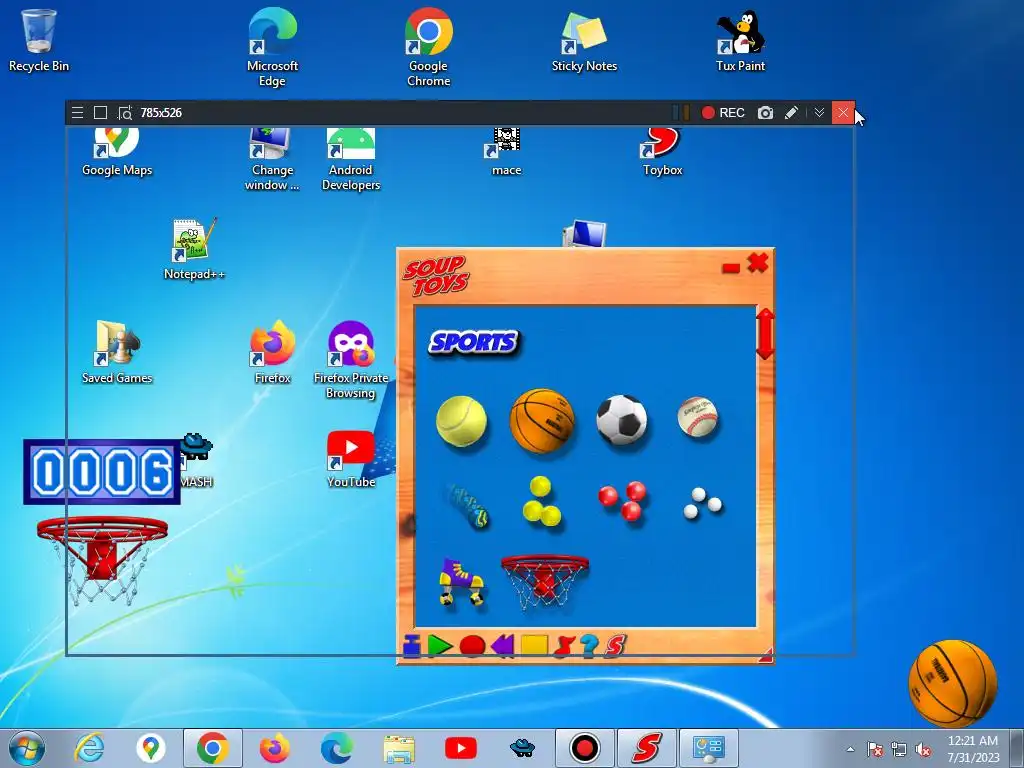Click the green play button in Soup Toys
1024x768 pixels.
click(440, 646)
